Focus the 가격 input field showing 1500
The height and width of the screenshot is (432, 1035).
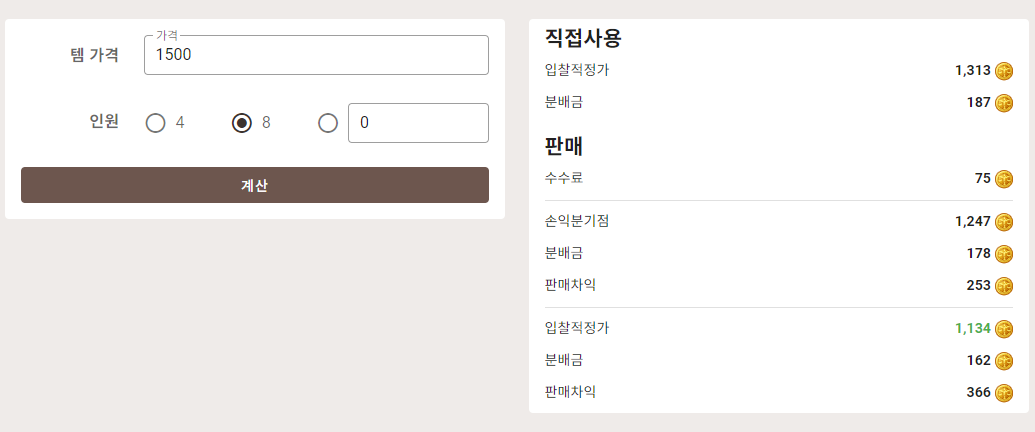point(316,55)
